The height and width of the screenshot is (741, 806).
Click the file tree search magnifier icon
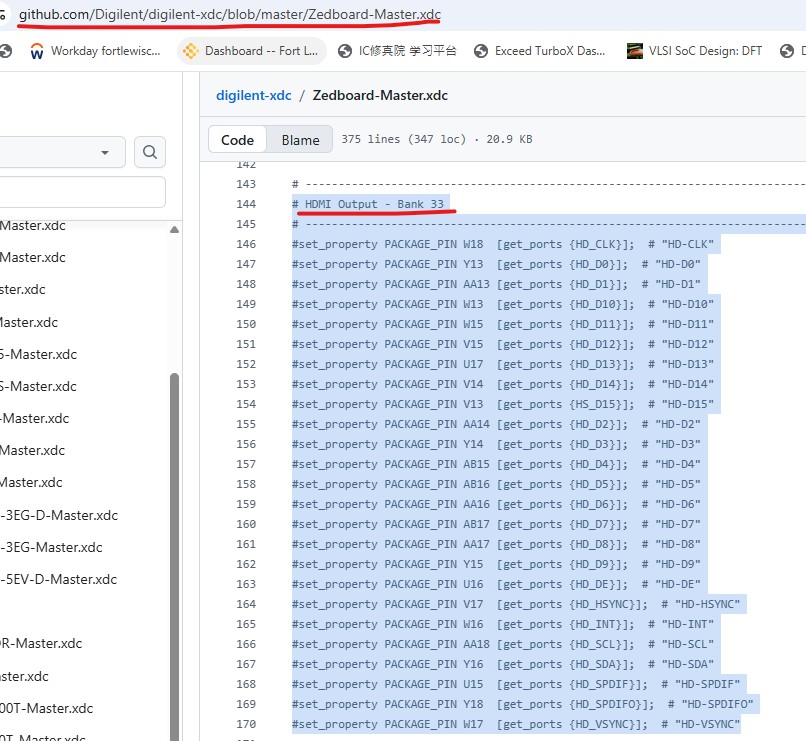click(150, 152)
